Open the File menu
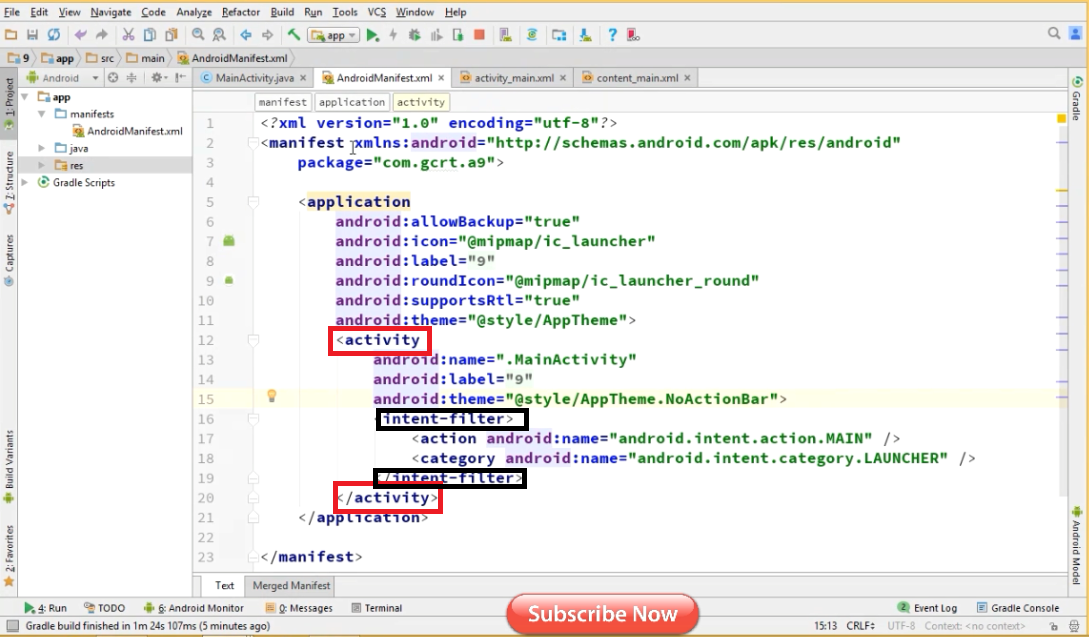The width and height of the screenshot is (1089, 637). coord(12,12)
